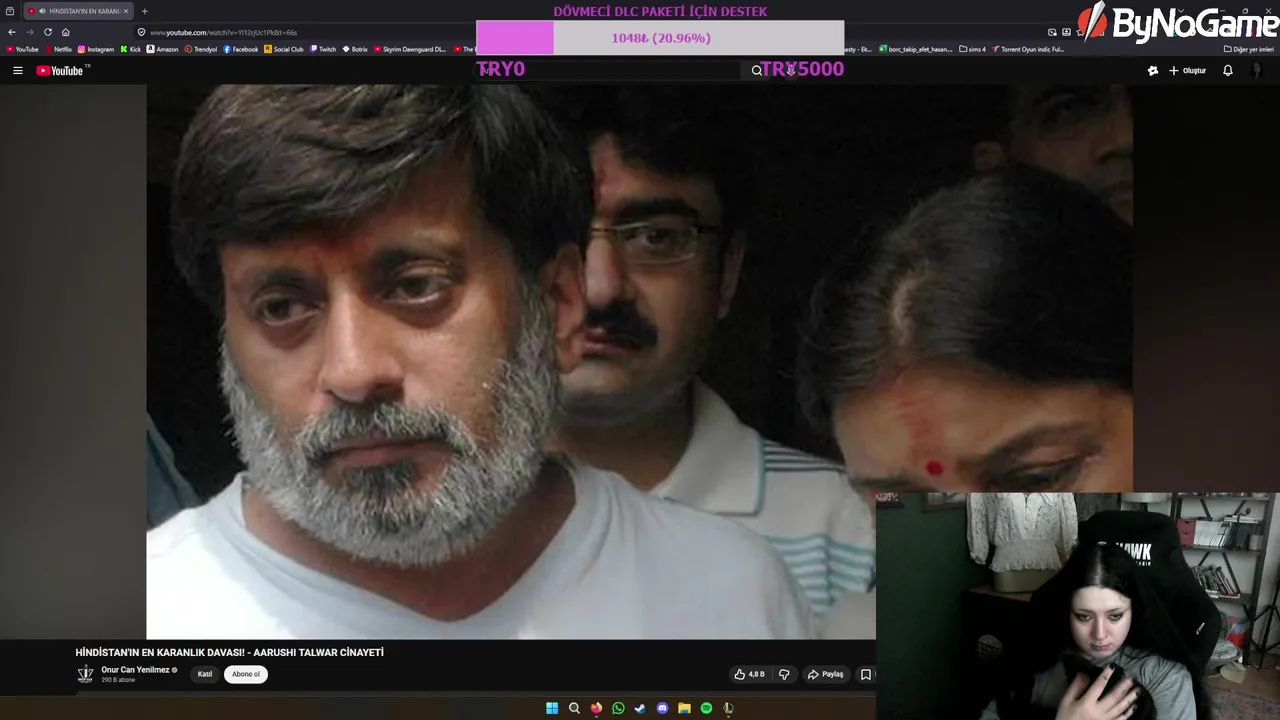This screenshot has width=1280, height=720.
Task: Open Instagram bookmark
Action: click(95, 49)
